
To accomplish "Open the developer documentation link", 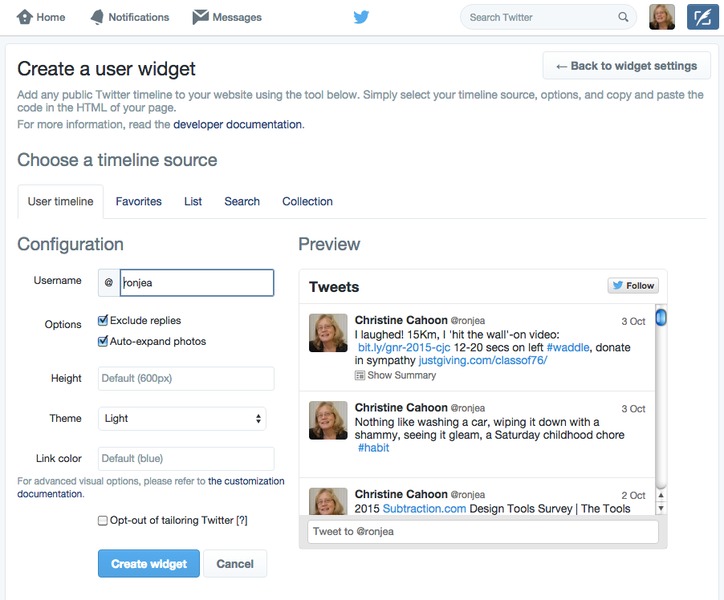I will [237, 125].
